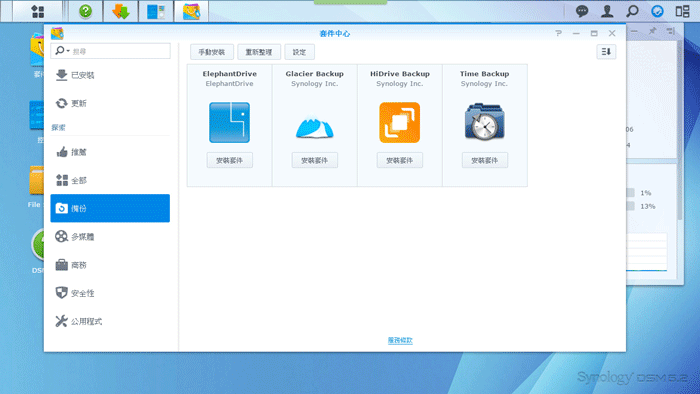Click the HiDrive Backup orange icon
Screen dimensions: 700x394
(x=400, y=122)
